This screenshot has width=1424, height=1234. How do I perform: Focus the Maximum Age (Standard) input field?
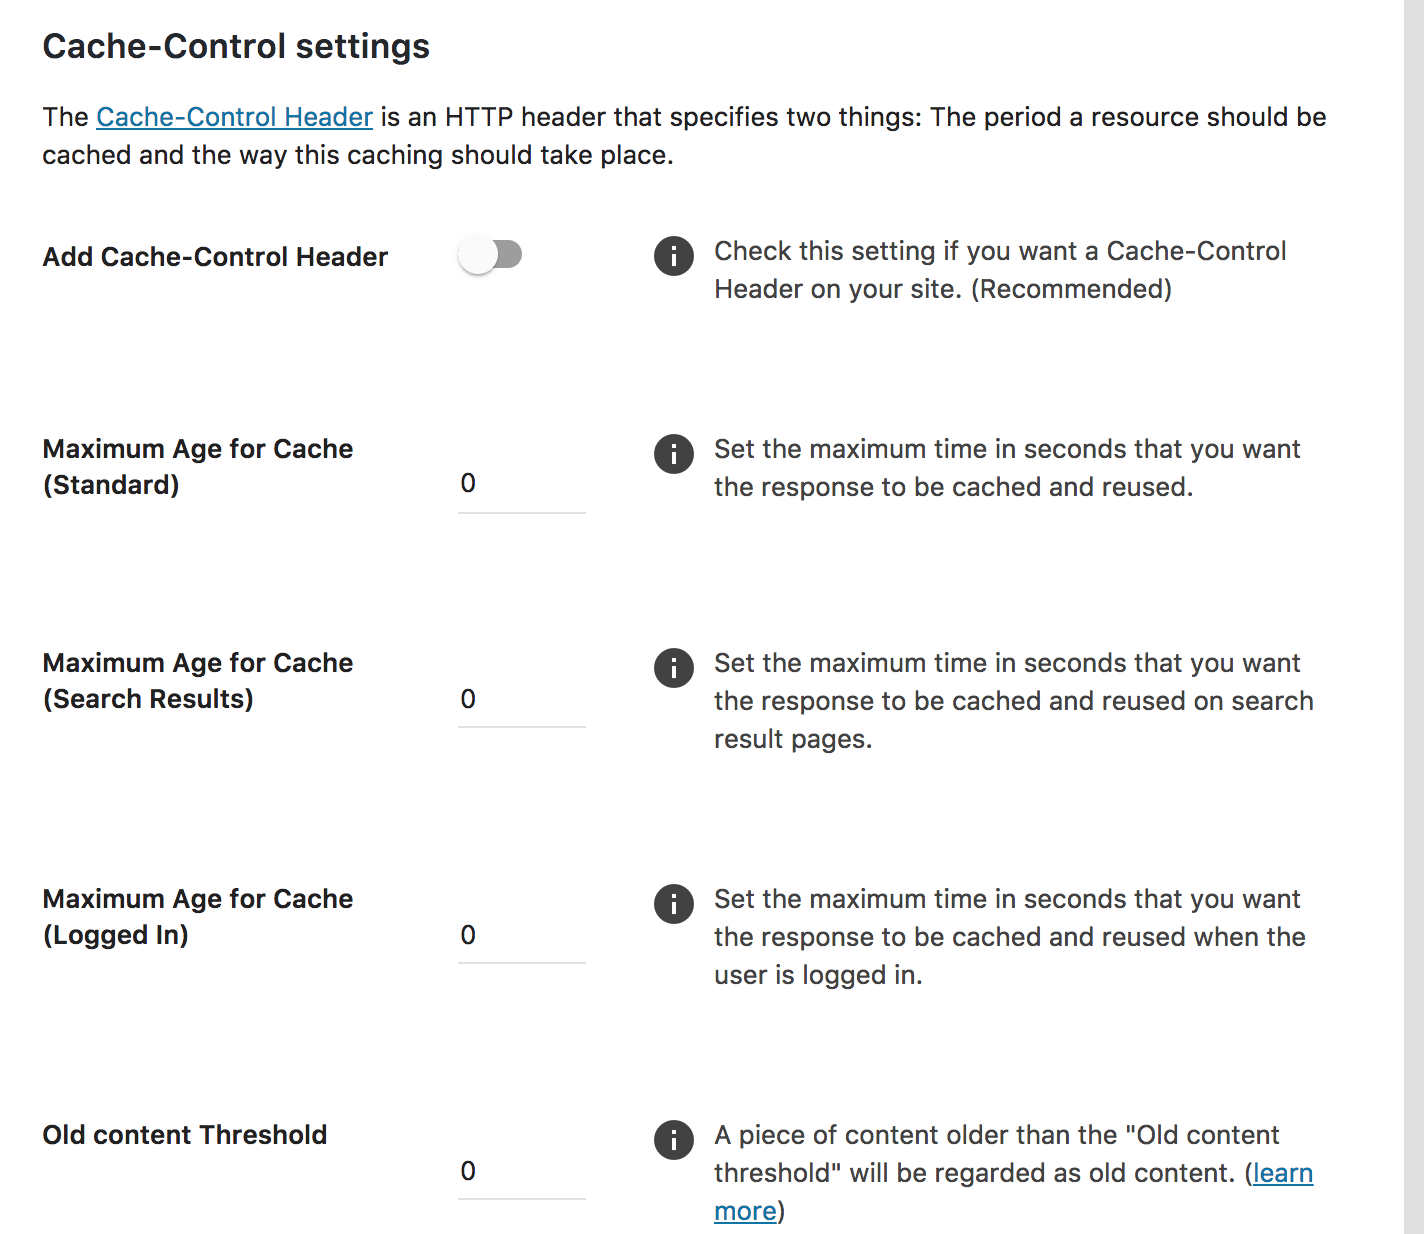tap(521, 484)
